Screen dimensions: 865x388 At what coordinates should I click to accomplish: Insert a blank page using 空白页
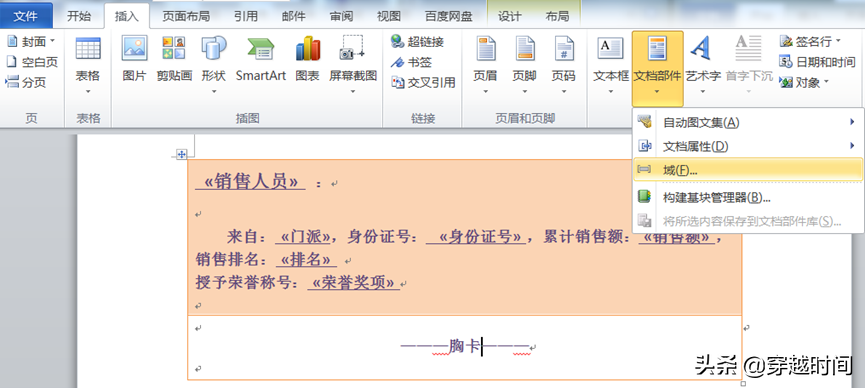[x=31, y=62]
